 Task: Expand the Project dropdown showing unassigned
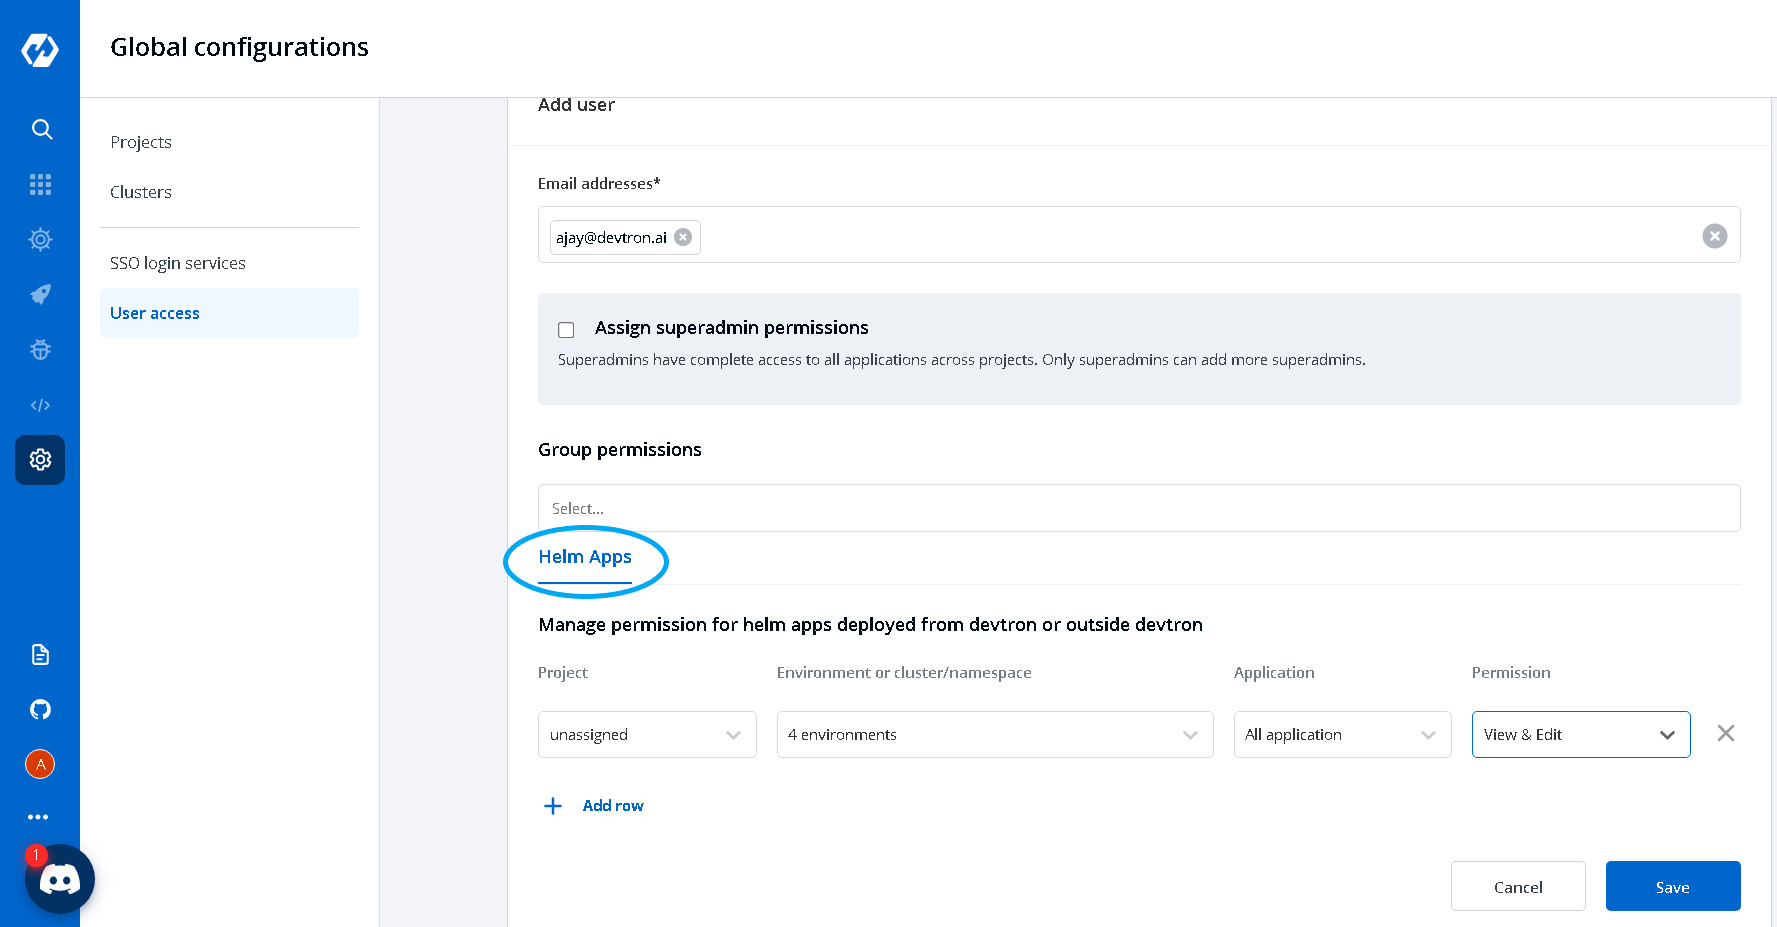[647, 734]
